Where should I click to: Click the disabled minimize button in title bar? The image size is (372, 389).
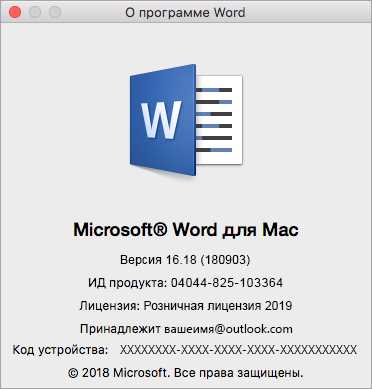(35, 12)
